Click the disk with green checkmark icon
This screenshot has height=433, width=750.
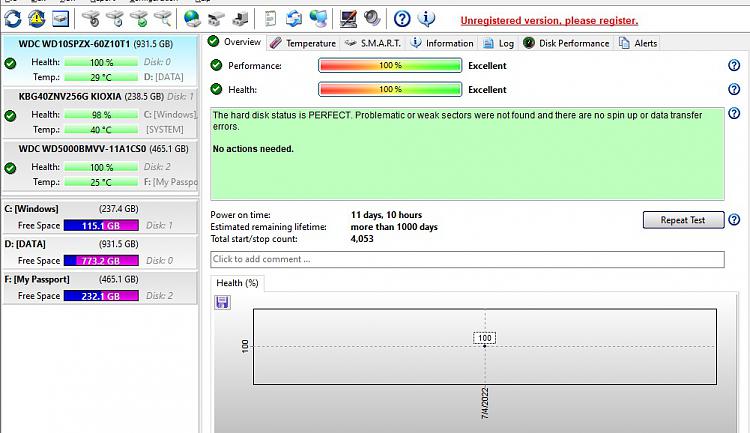[x=139, y=19]
